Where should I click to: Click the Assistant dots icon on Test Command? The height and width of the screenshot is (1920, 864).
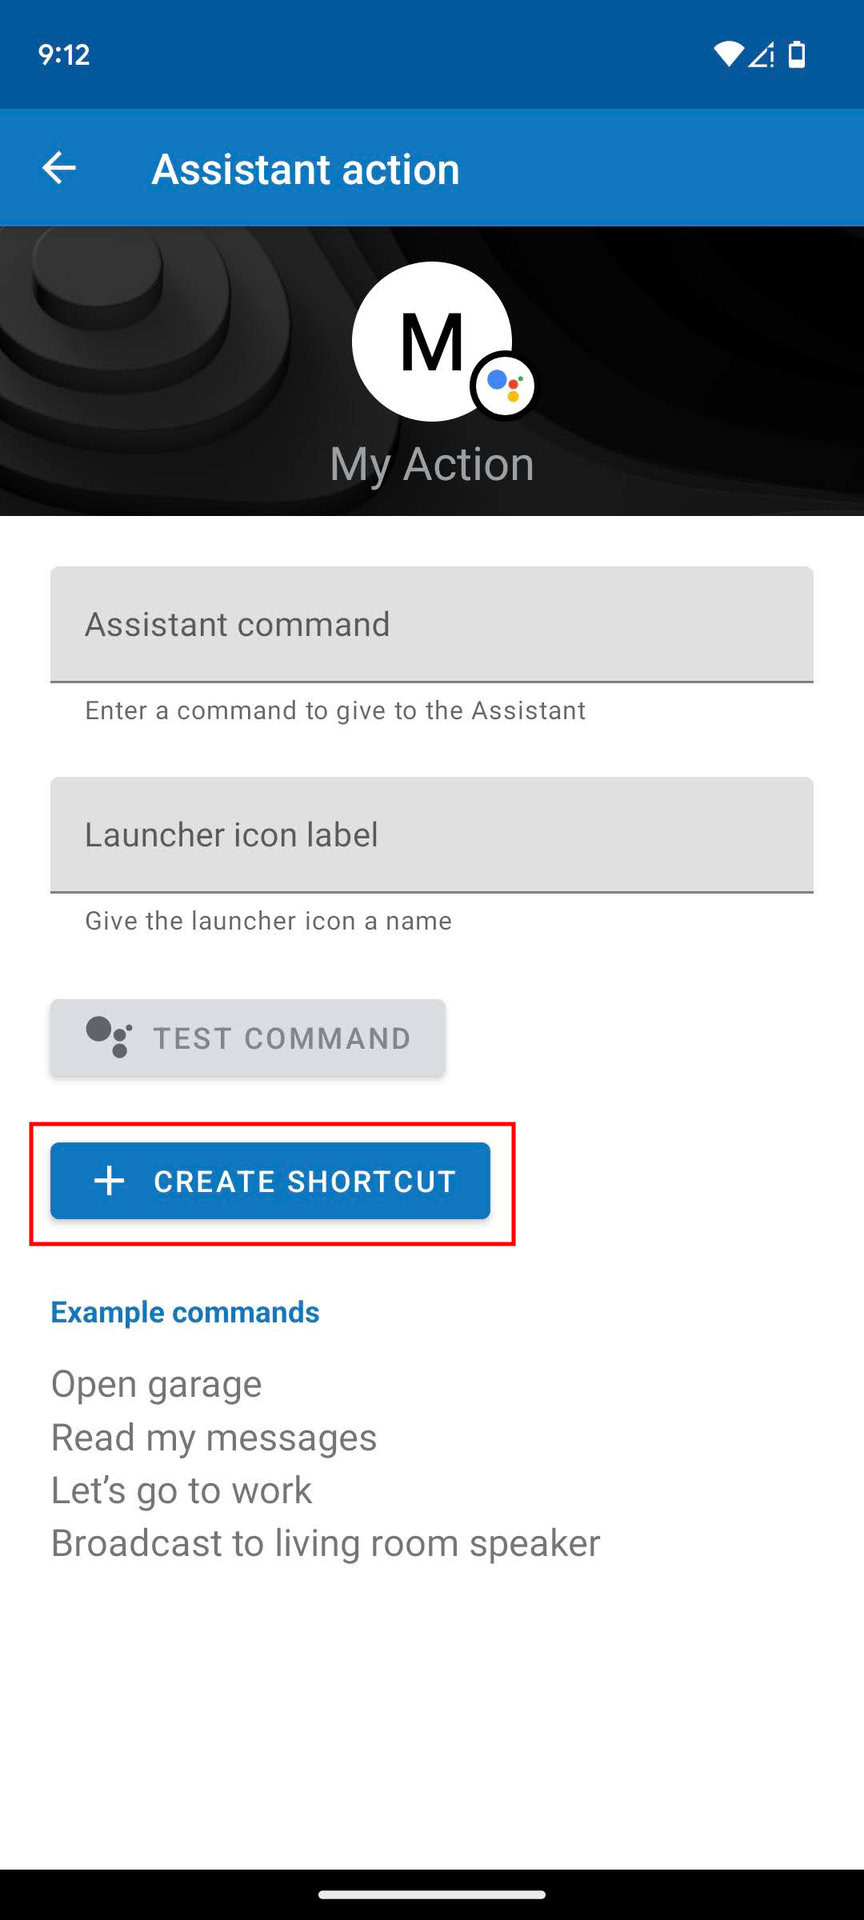click(x=108, y=1037)
